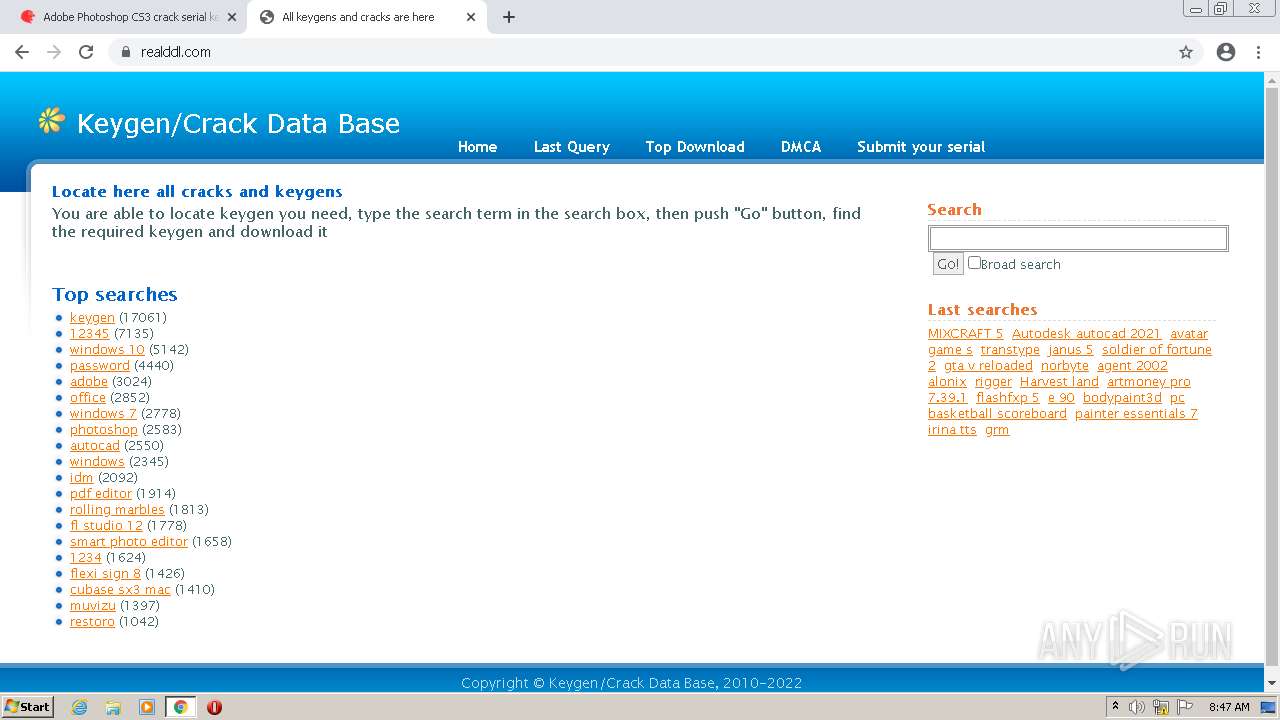Open the flexi sign 8 link

(x=105, y=574)
